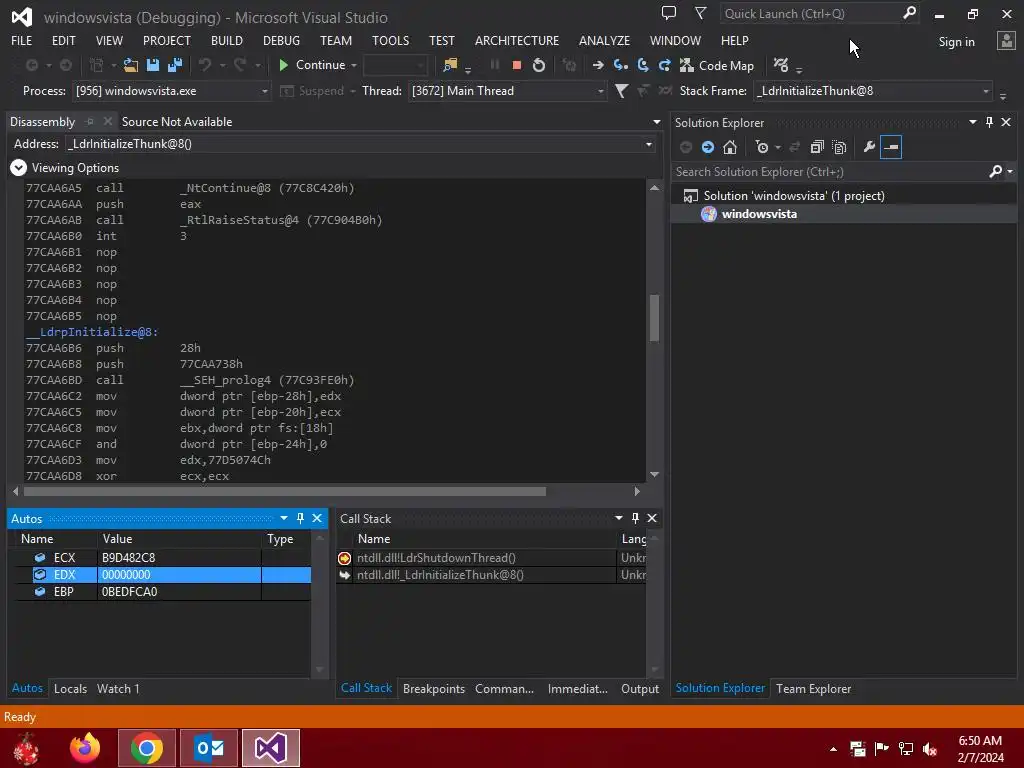Click the Pending Changes Filter clock icon
1024x768 pixels.
tap(762, 148)
